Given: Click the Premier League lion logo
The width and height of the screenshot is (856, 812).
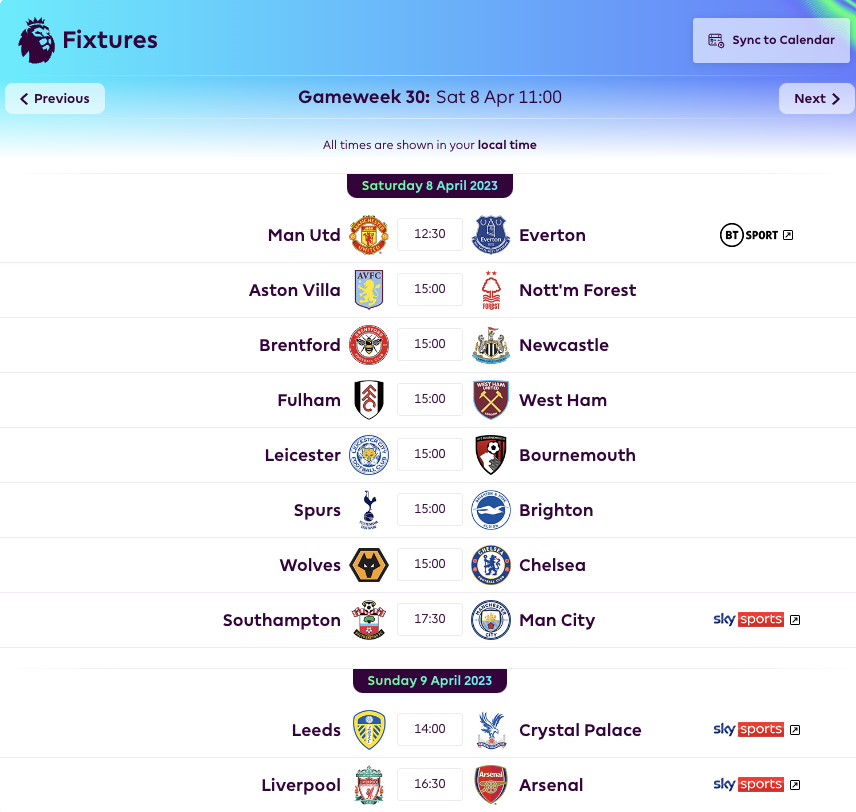Looking at the screenshot, I should tap(37, 40).
